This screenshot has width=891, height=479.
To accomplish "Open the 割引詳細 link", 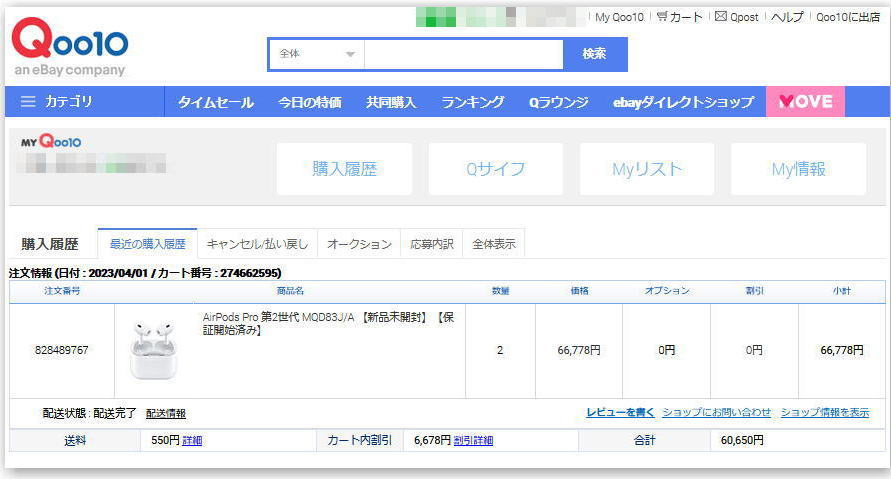I will click(x=473, y=440).
